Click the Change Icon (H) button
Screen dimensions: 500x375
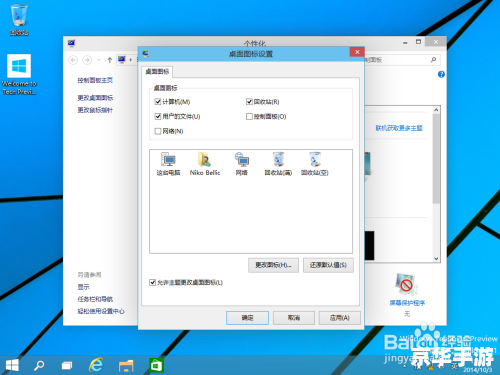(x=273, y=265)
